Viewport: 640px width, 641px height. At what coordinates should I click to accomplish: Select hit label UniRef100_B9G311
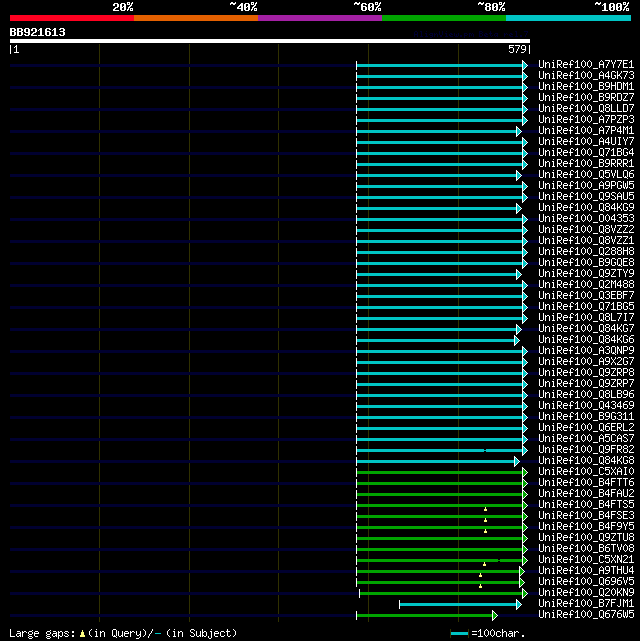586,417
